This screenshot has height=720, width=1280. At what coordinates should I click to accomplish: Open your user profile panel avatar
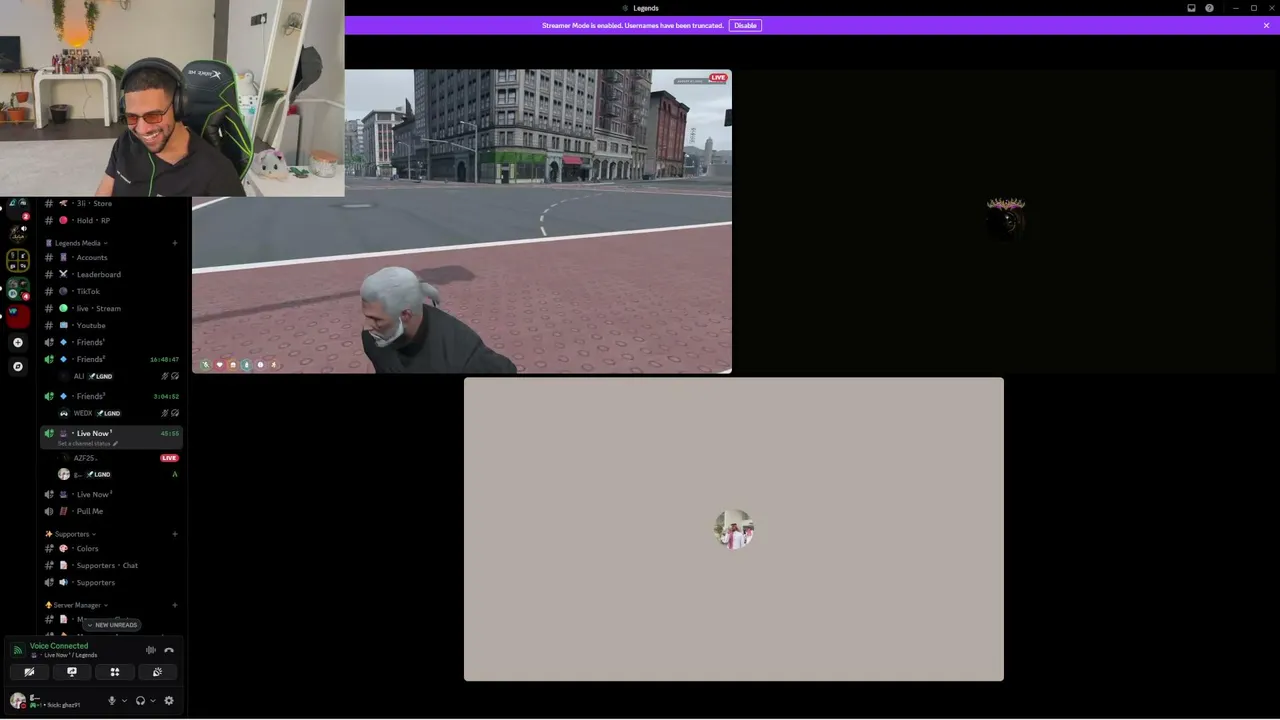(17, 701)
